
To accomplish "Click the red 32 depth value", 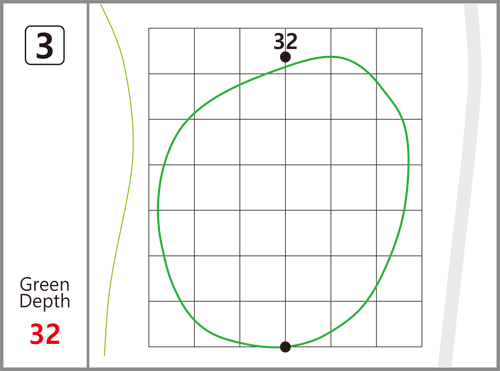I will click(45, 334).
